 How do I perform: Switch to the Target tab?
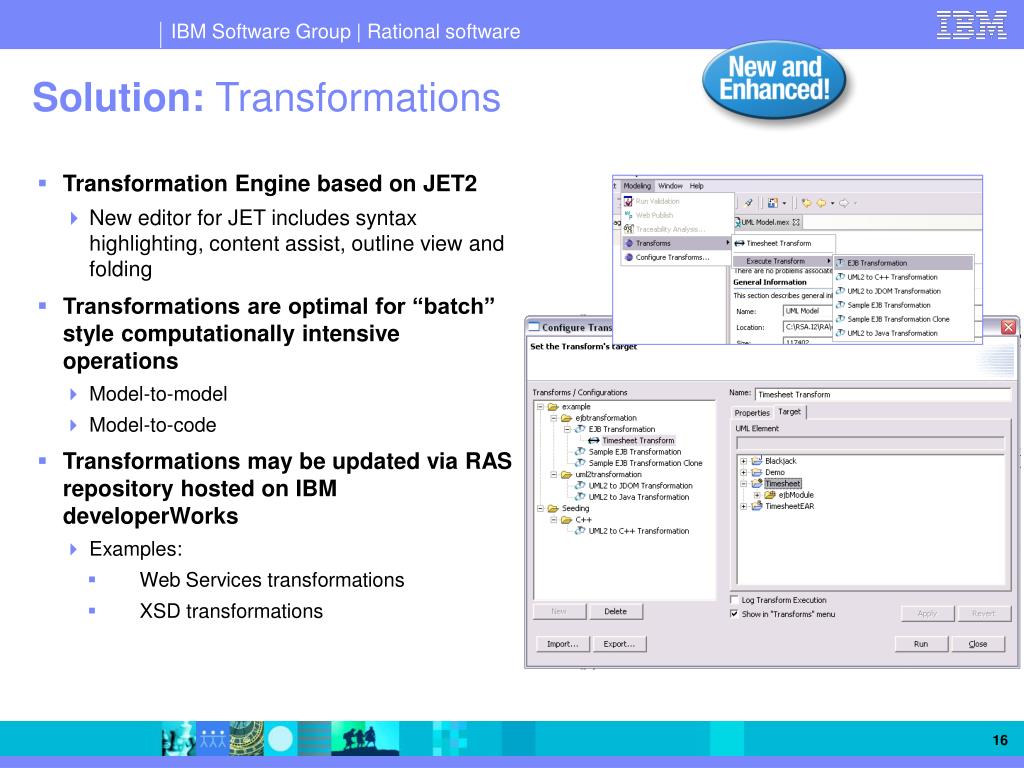790,411
